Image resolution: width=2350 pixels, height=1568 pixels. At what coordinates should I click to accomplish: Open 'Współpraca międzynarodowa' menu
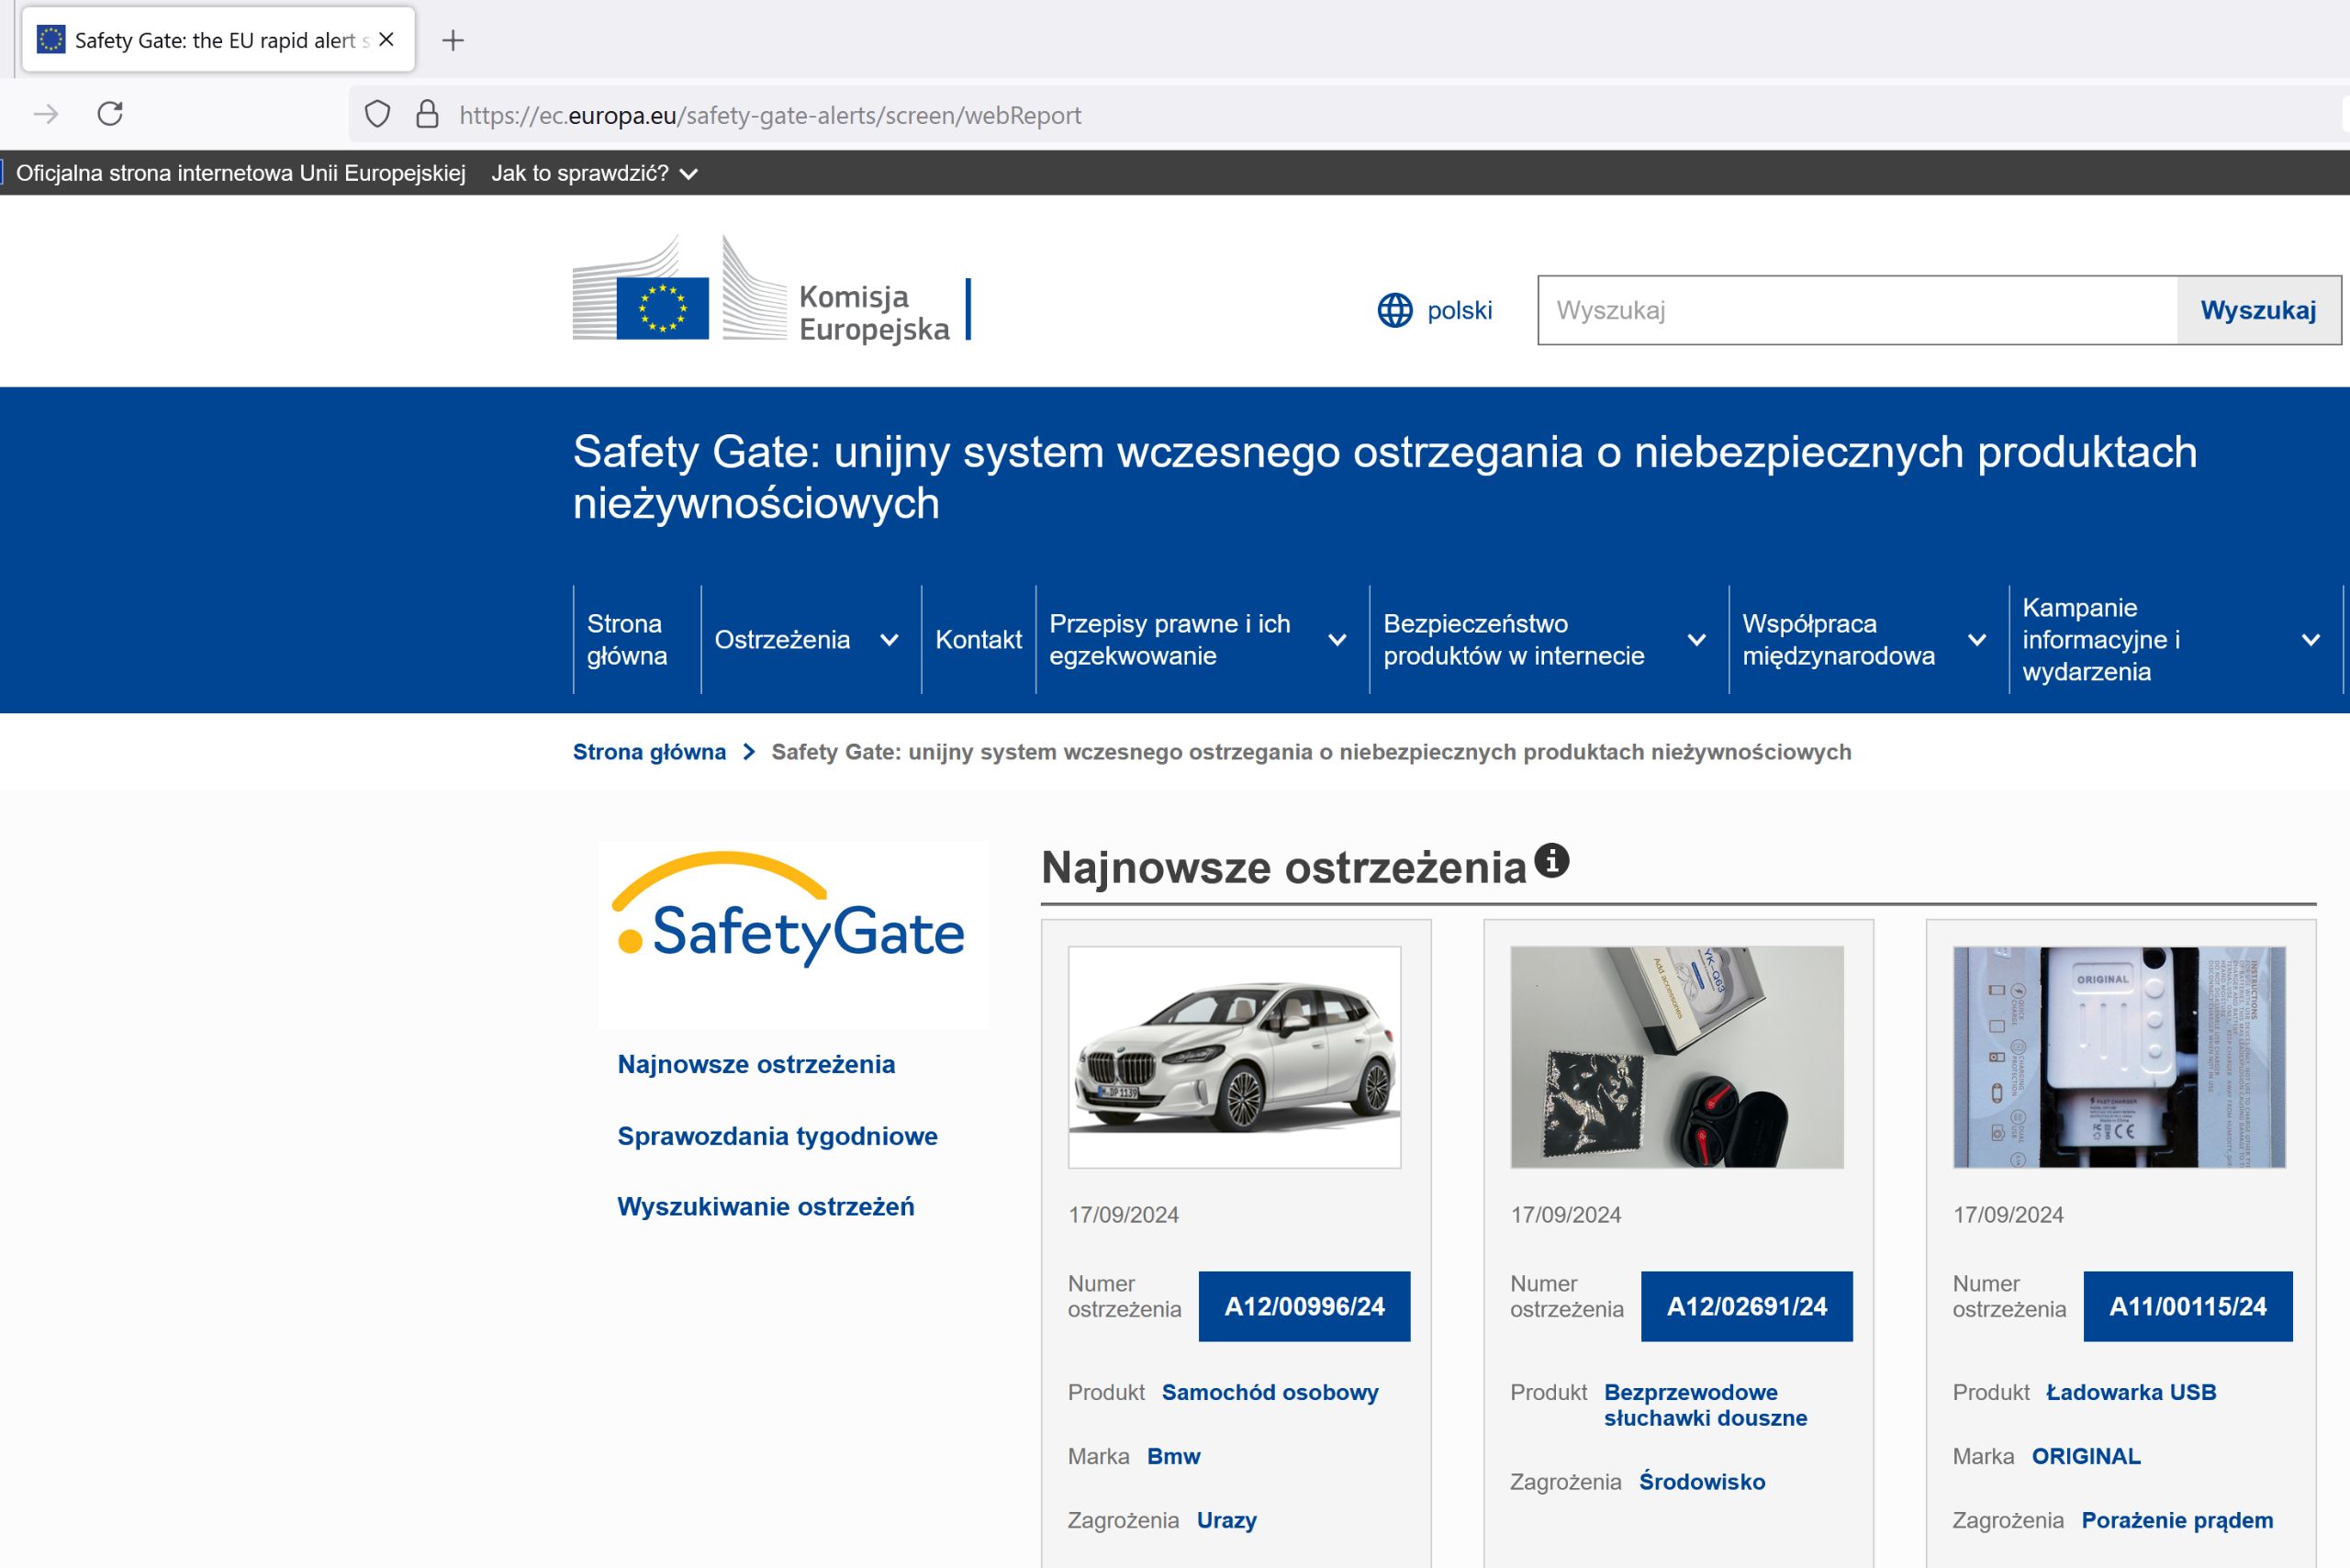(x=1838, y=640)
